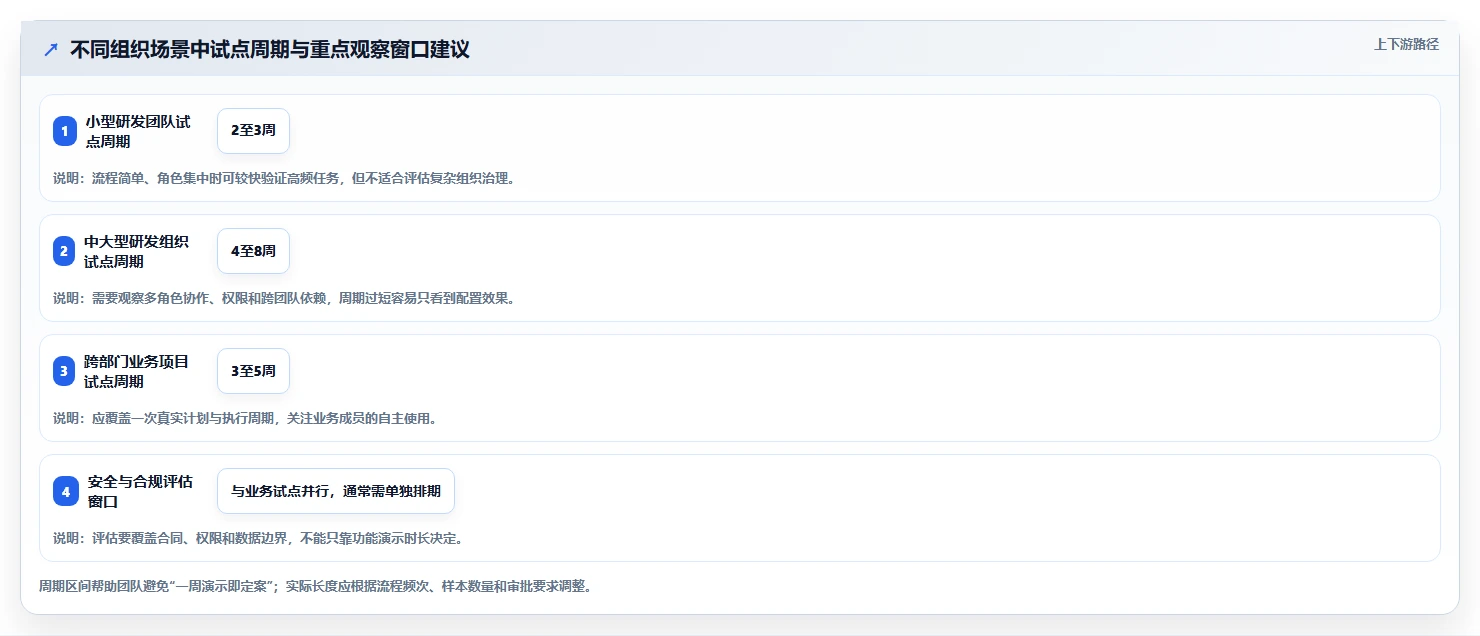Click the footer note starting 周期区间帮助团队避免

(316, 586)
